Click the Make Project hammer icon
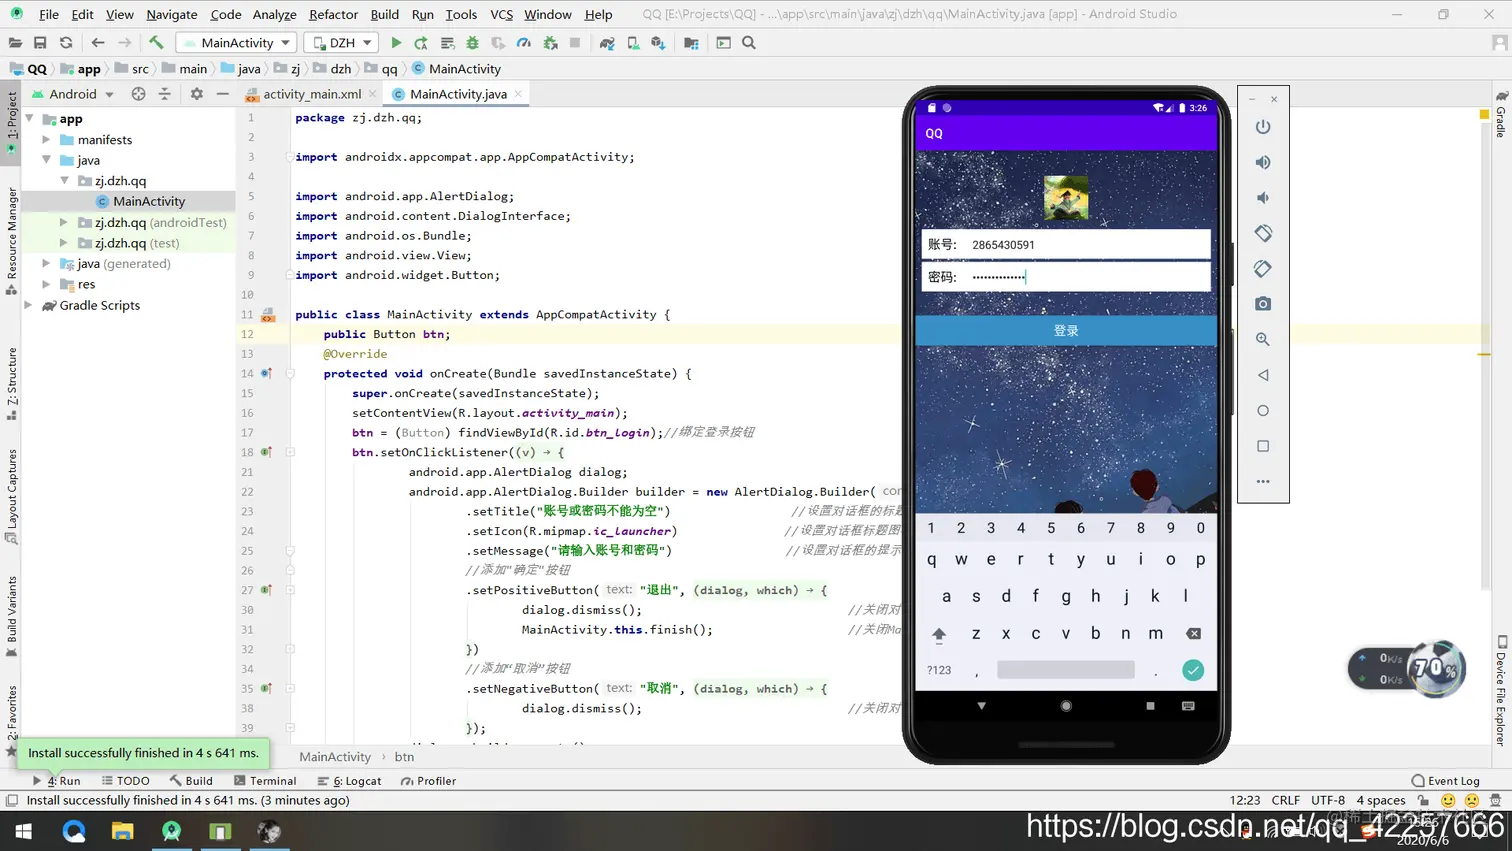The width and height of the screenshot is (1512, 851). point(156,43)
